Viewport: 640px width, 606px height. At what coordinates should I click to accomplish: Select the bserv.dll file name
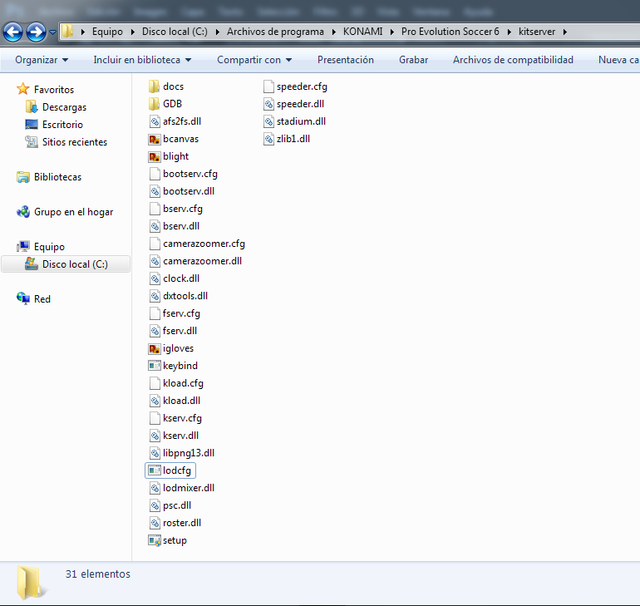(x=181, y=226)
